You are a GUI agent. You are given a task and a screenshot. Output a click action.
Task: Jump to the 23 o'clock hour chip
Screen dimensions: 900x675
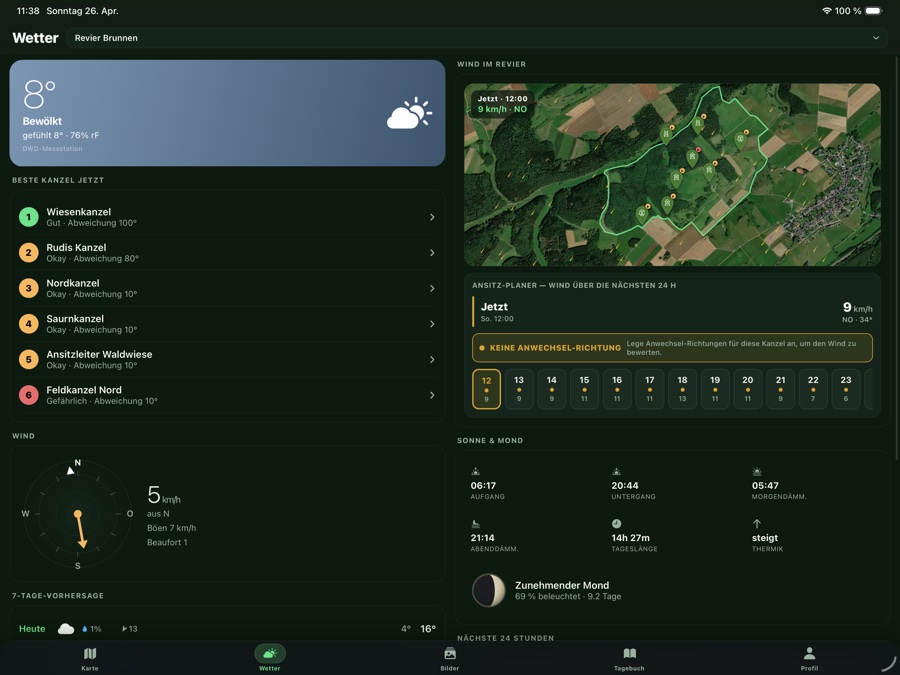[846, 389]
